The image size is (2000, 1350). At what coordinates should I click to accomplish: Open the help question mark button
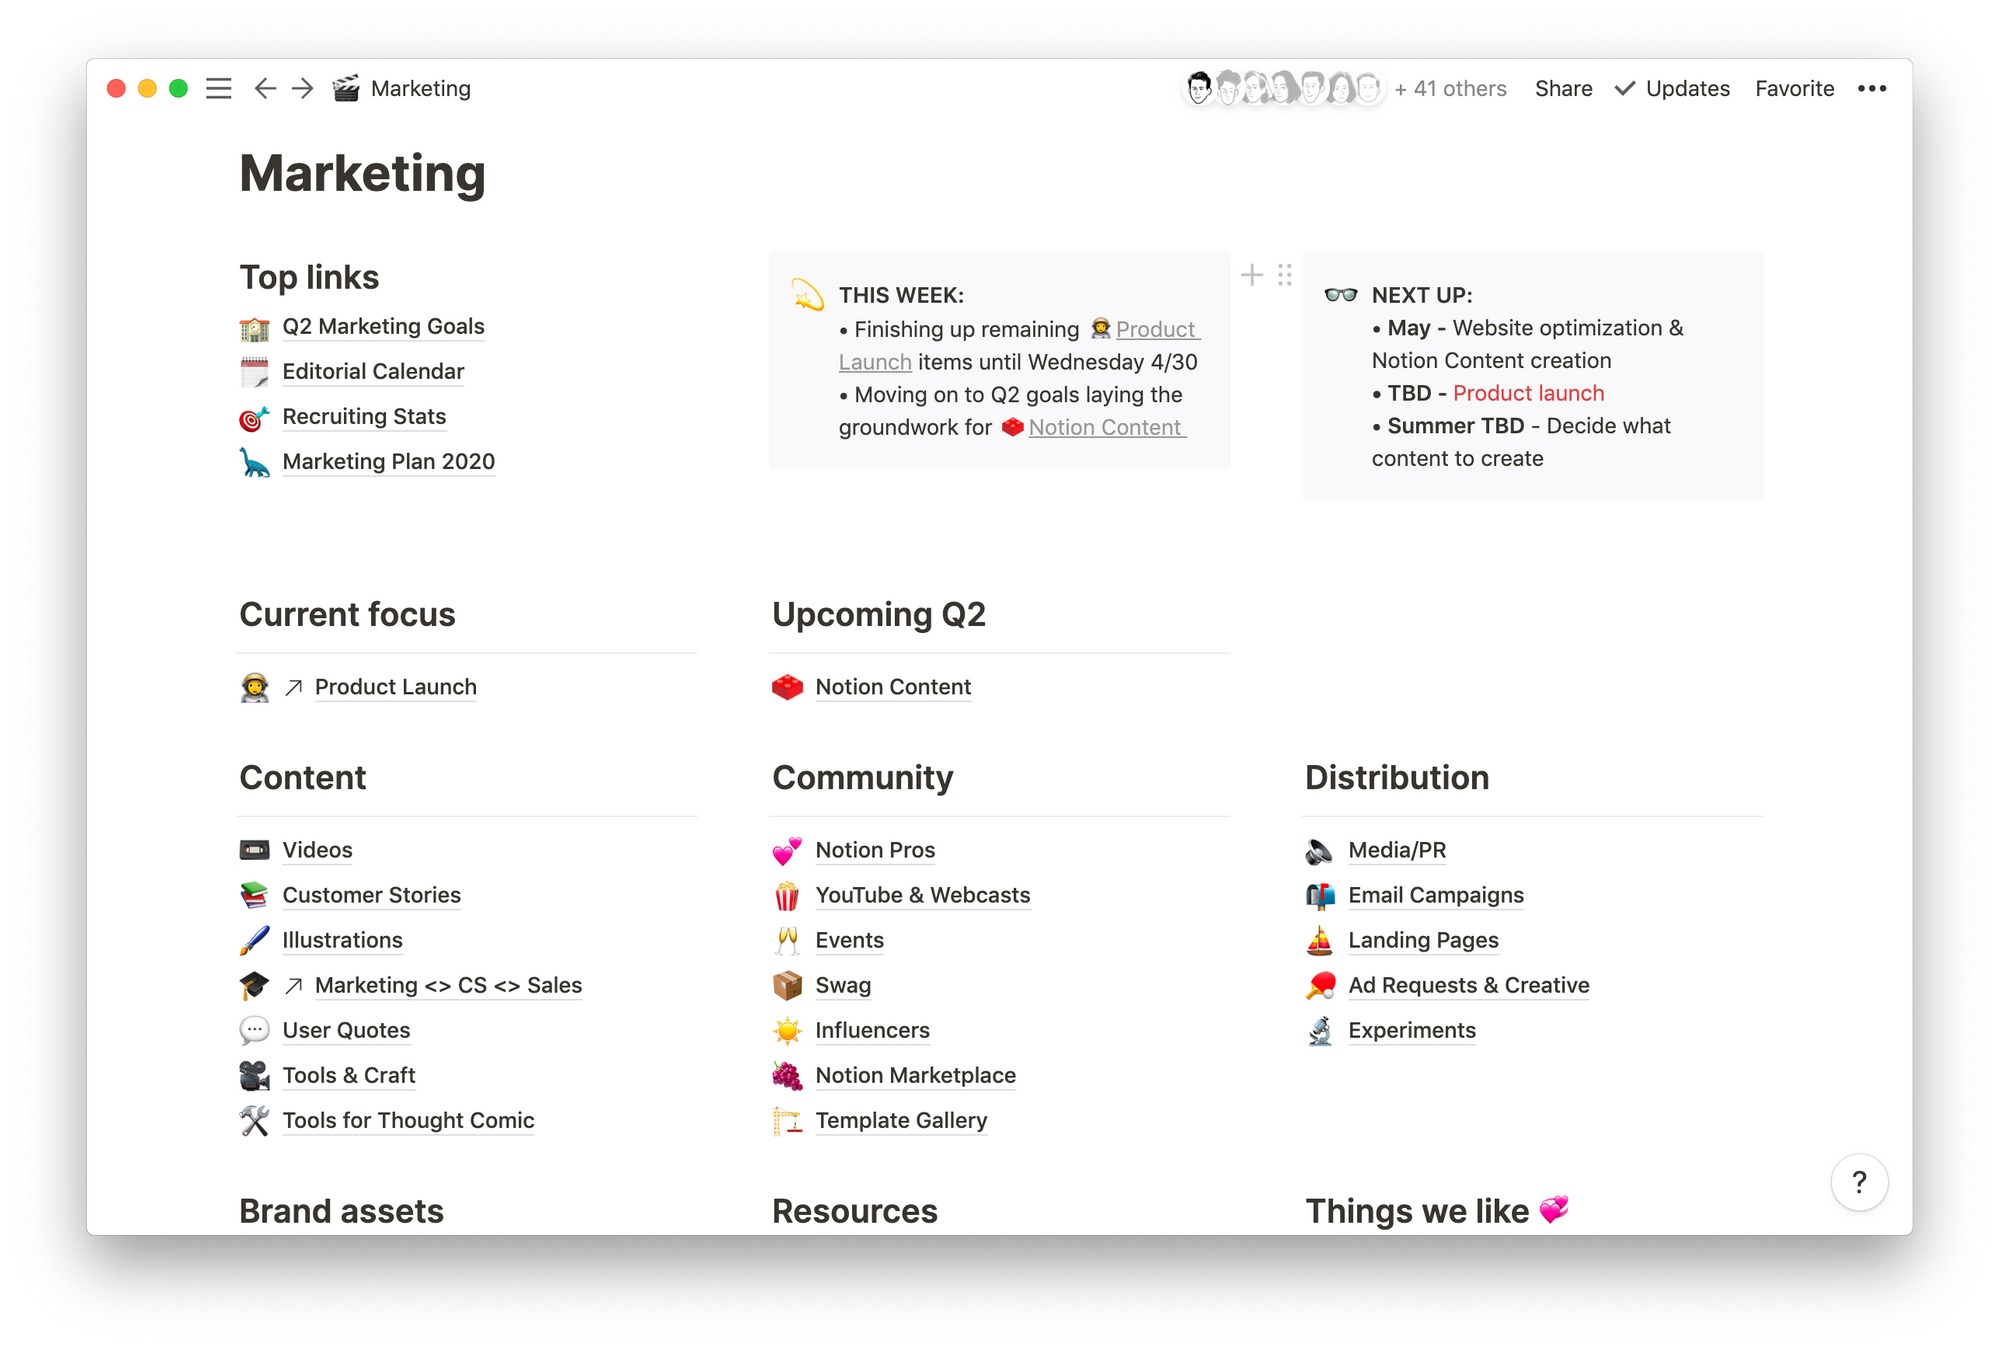point(1859,1182)
